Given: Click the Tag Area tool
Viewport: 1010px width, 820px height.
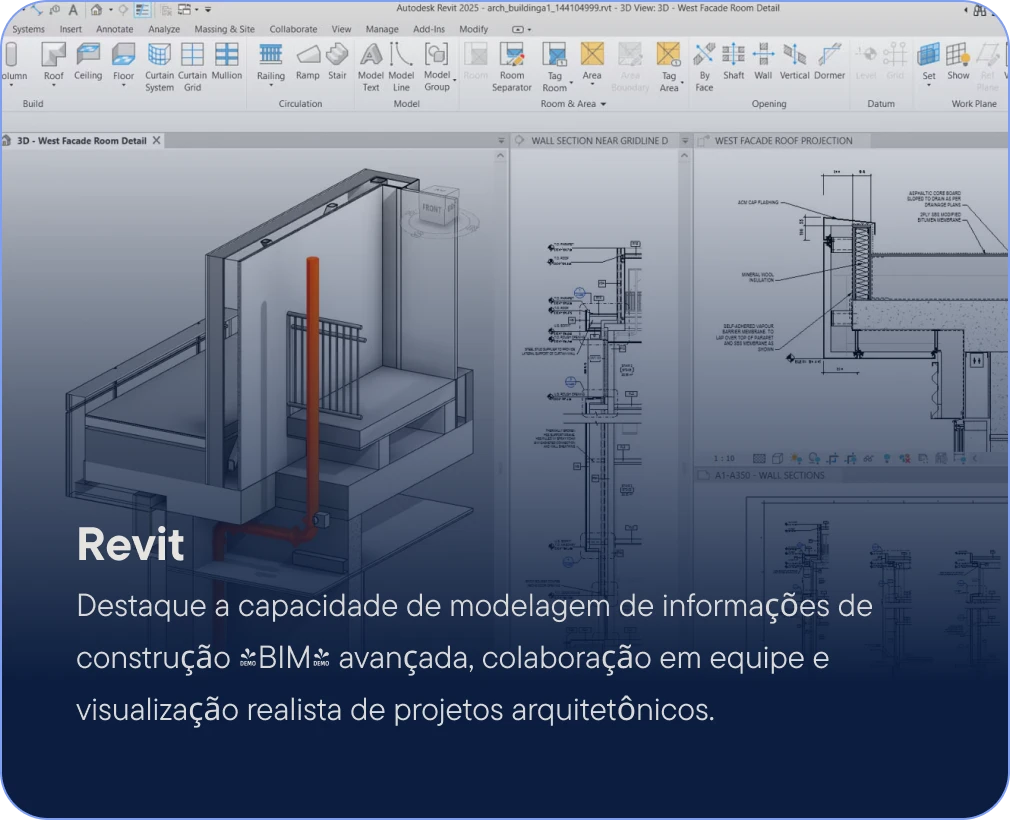Looking at the screenshot, I should tap(669, 67).
